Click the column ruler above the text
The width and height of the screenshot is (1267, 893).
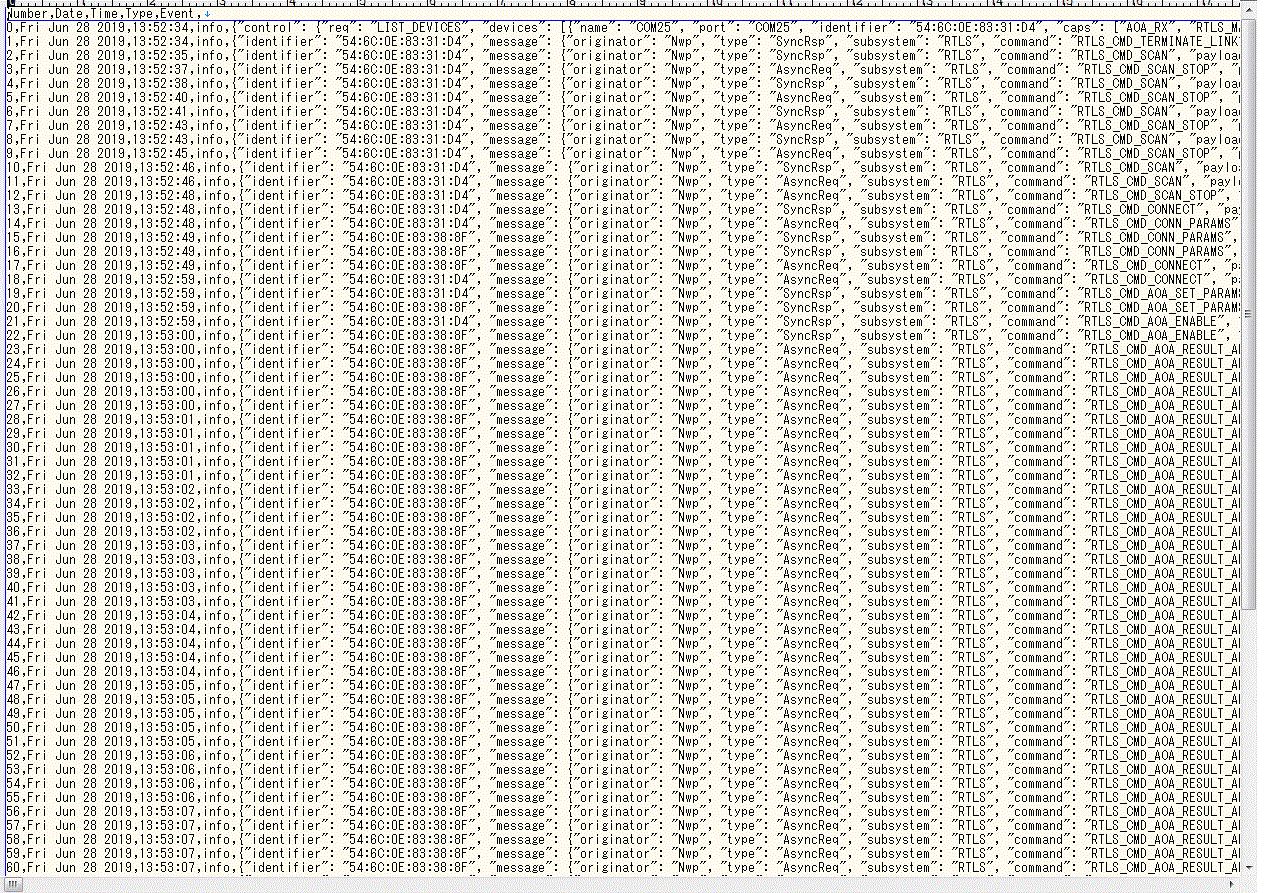pyautogui.click(x=624, y=3)
